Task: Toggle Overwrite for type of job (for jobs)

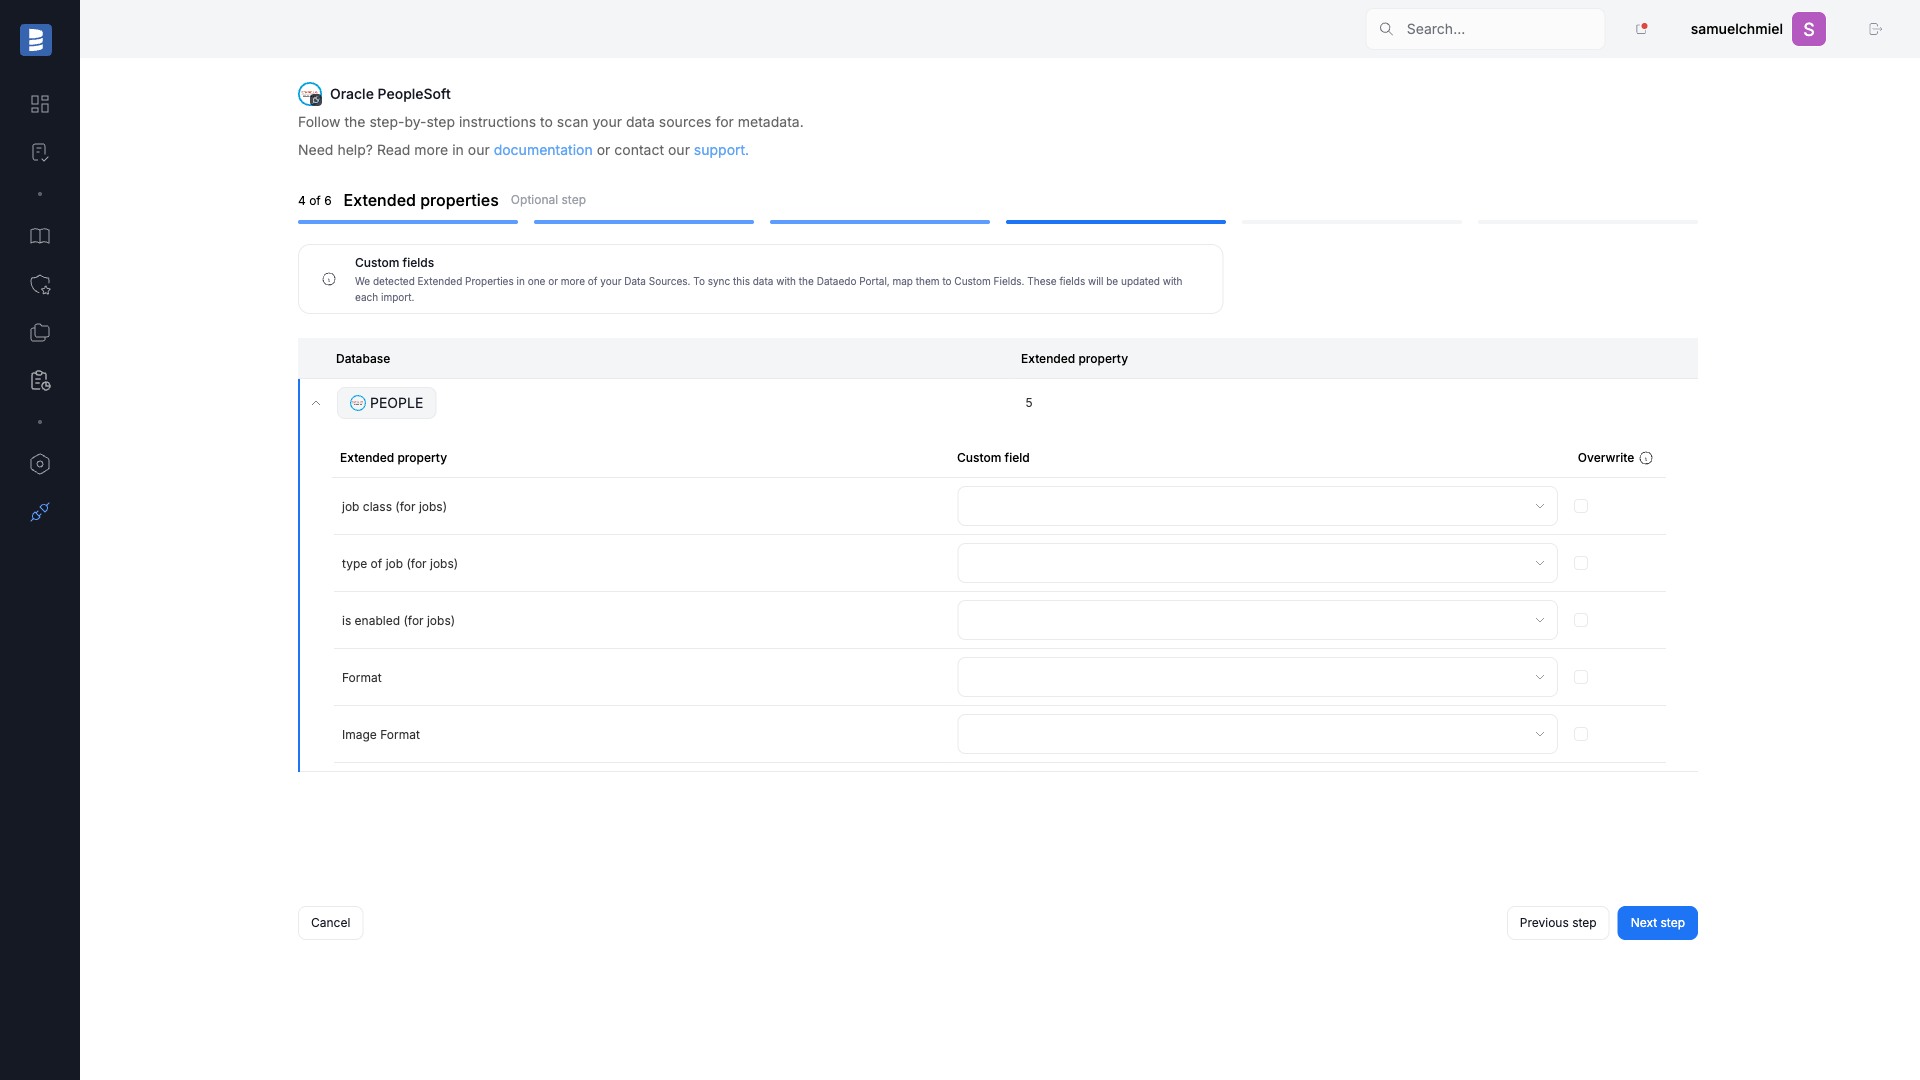Action: [1581, 563]
